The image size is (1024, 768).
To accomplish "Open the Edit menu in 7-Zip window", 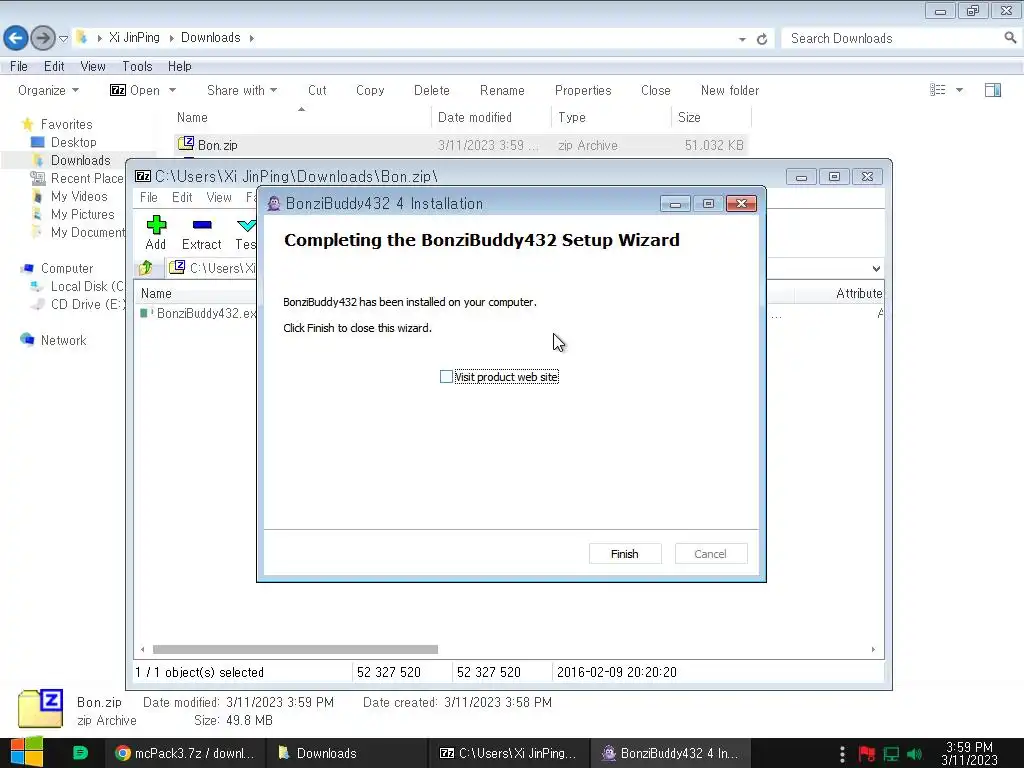I will (182, 197).
